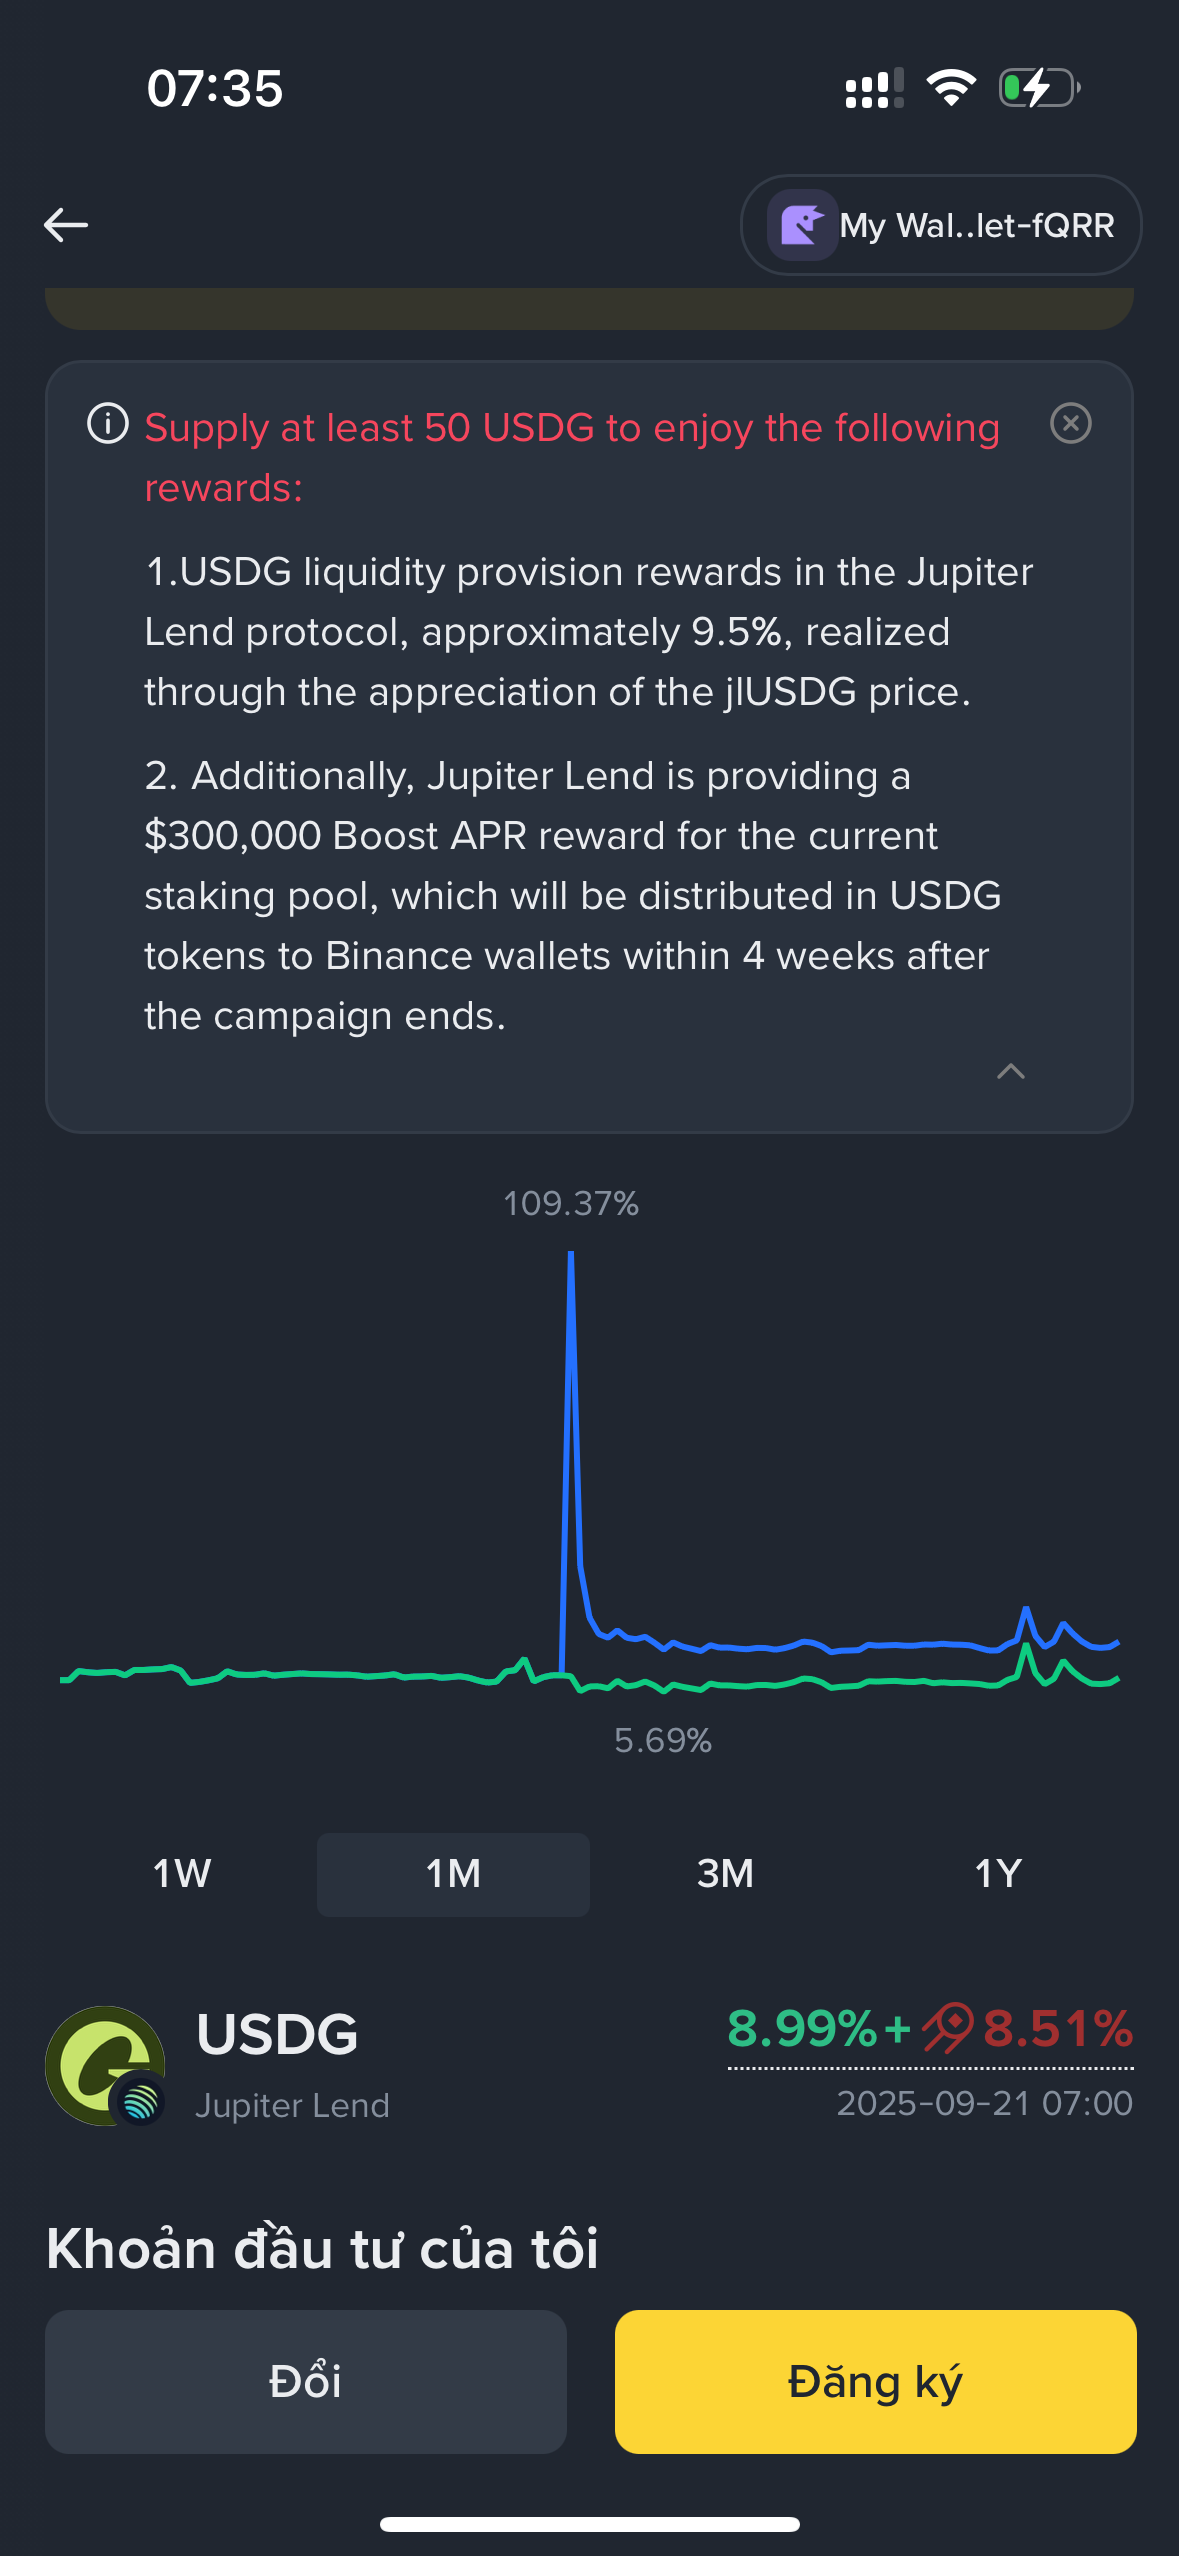This screenshot has height=2556, width=1179.
Task: Tap the Wi-Fi status icon
Action: pos(951,88)
